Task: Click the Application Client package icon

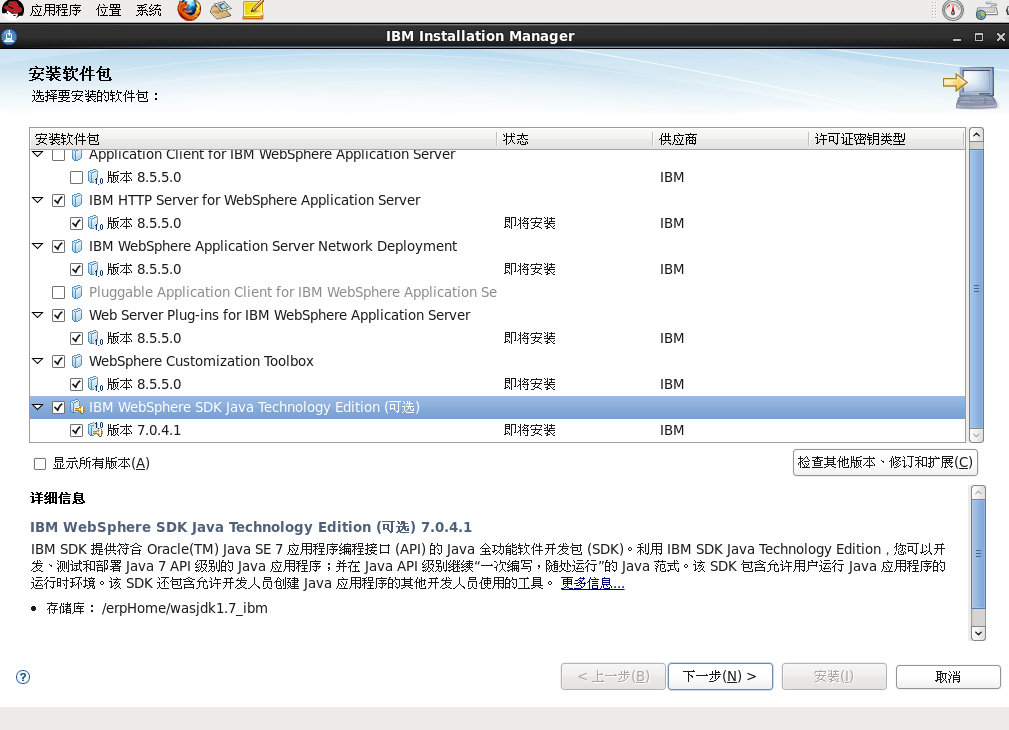Action: point(77,154)
